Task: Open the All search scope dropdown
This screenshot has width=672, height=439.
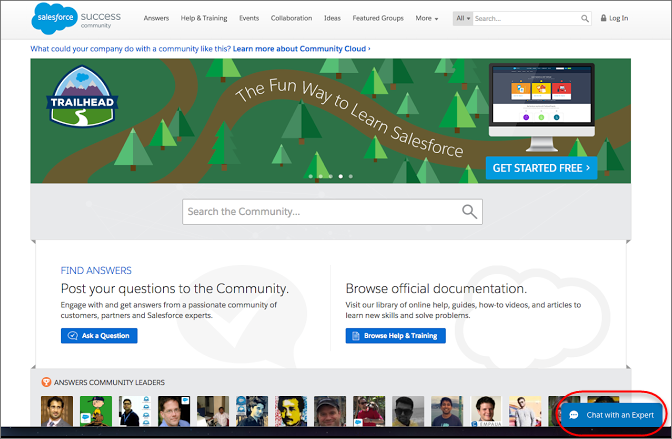Action: click(463, 18)
